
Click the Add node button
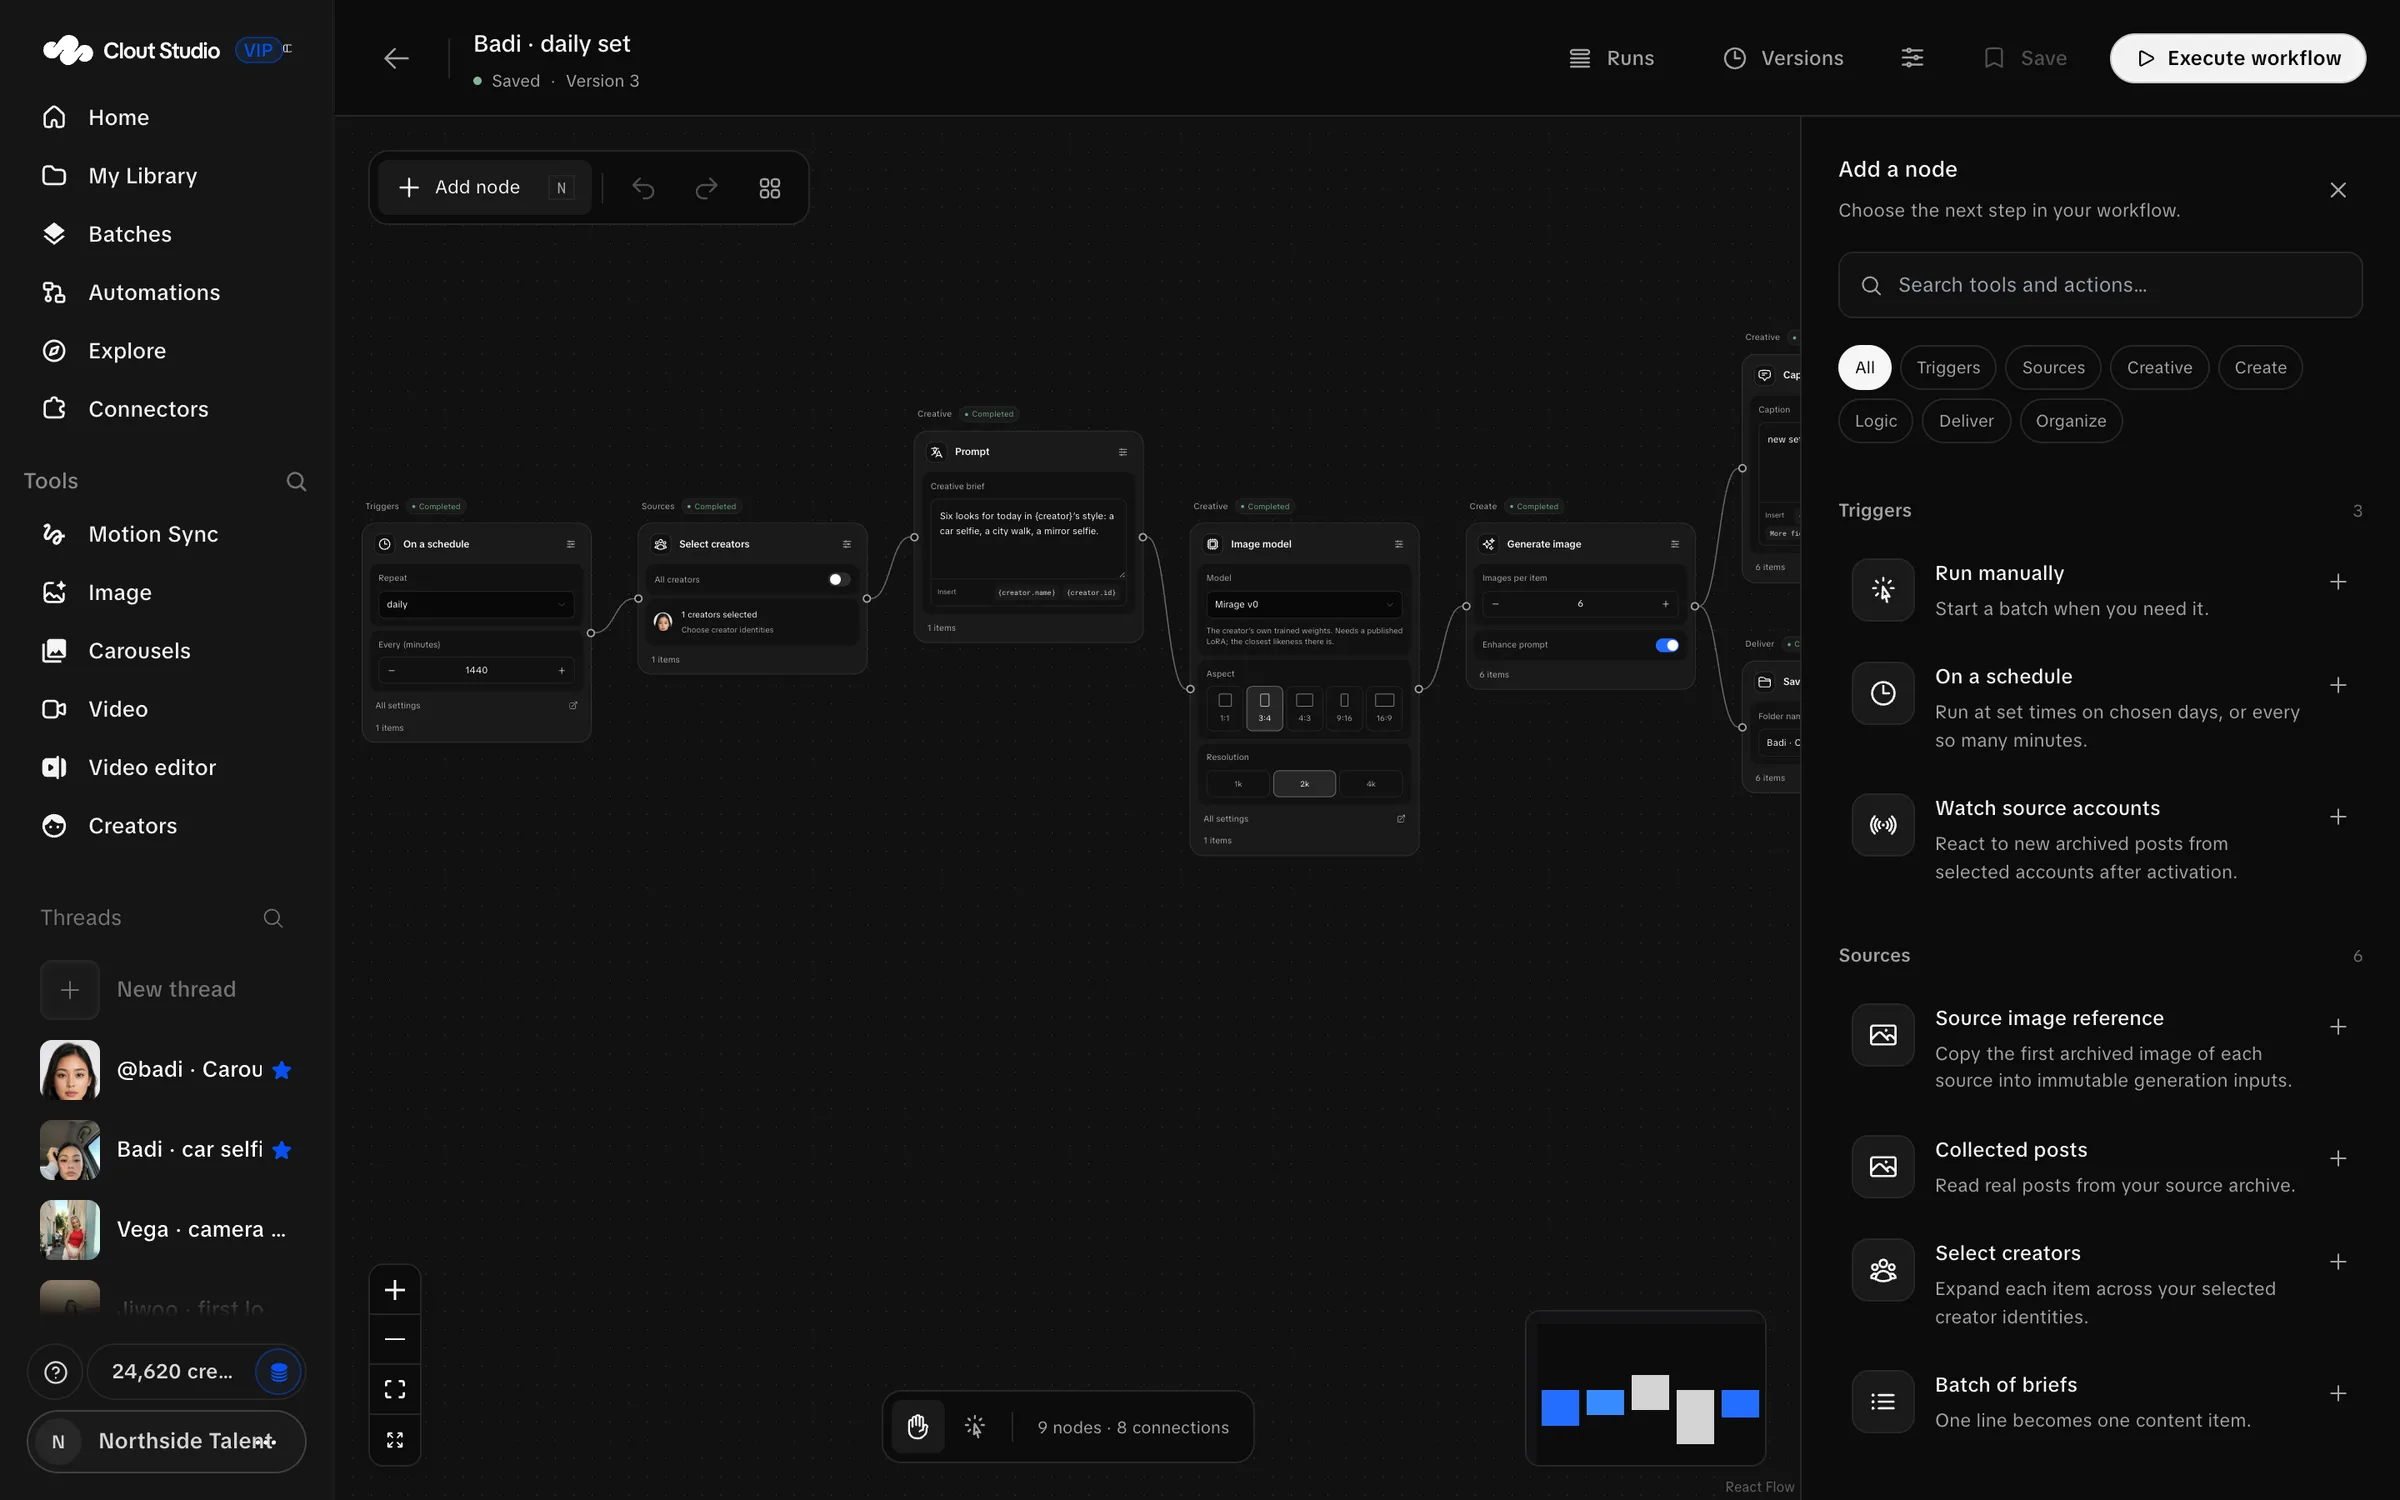pyautogui.click(x=484, y=188)
